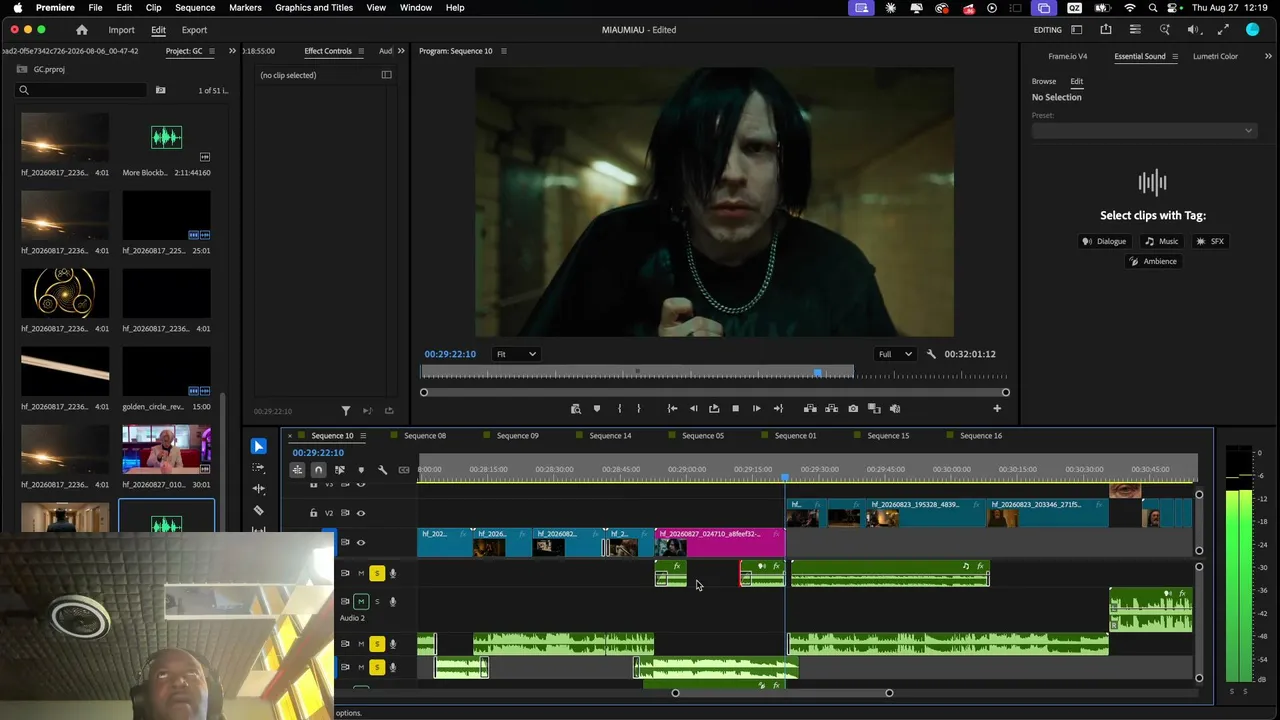The image size is (1280, 720).
Task: Add marker in program monitor
Action: click(597, 408)
